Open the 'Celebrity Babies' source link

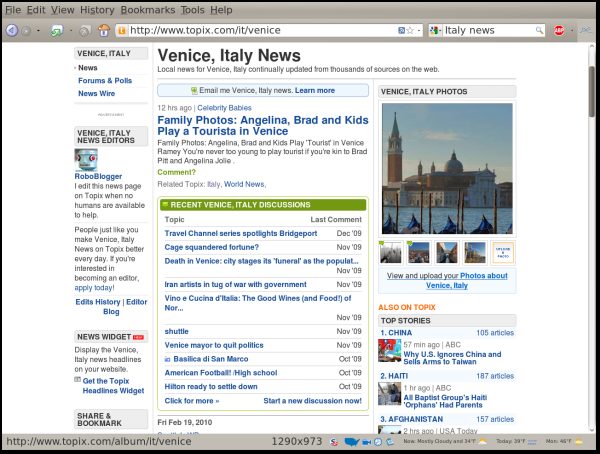click(x=224, y=108)
